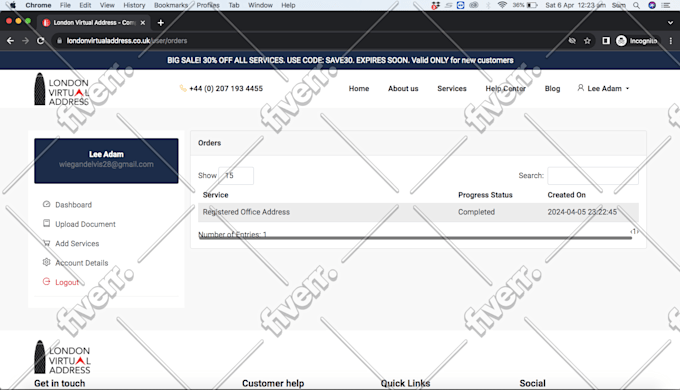
Task: Open Upload Document in the sidebar
Action: tap(85, 224)
